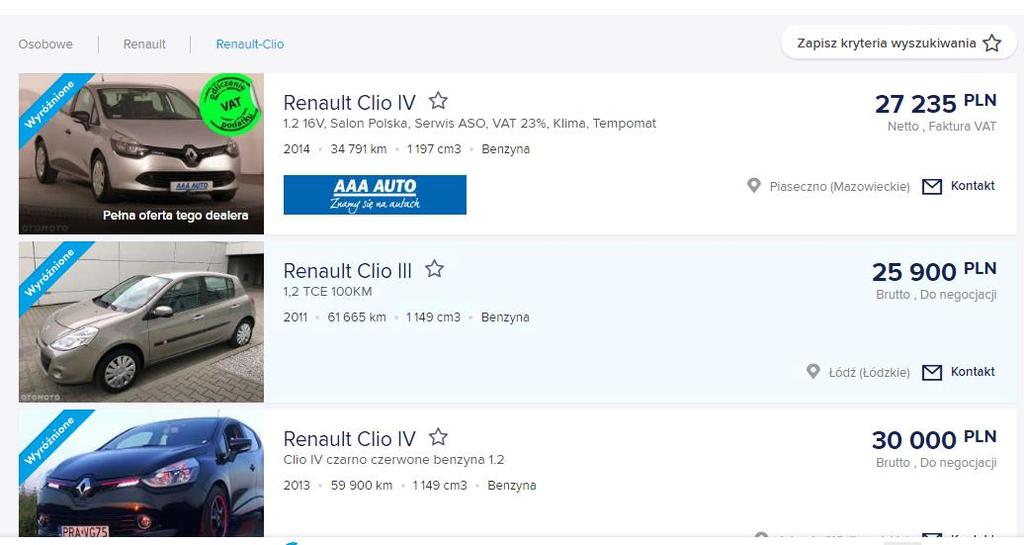Save search via Zapisz kryteria wyszukiwania

coord(899,43)
